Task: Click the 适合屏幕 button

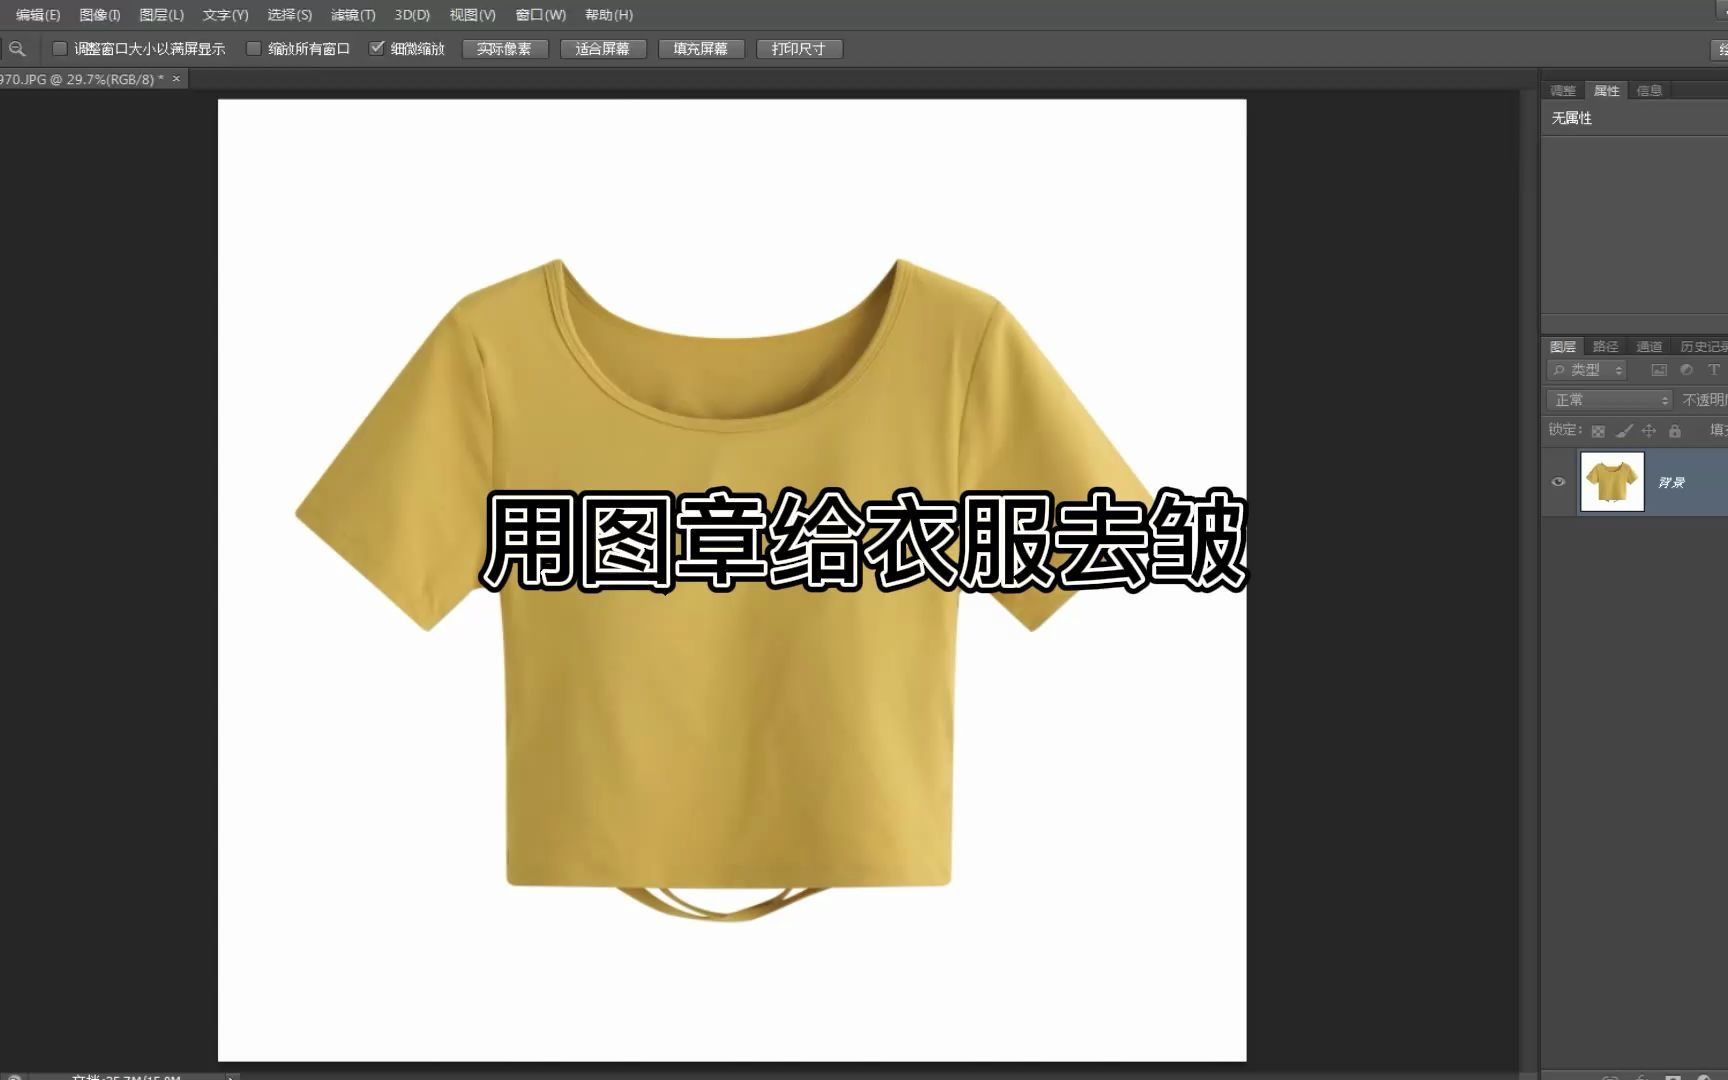Action: click(603, 48)
